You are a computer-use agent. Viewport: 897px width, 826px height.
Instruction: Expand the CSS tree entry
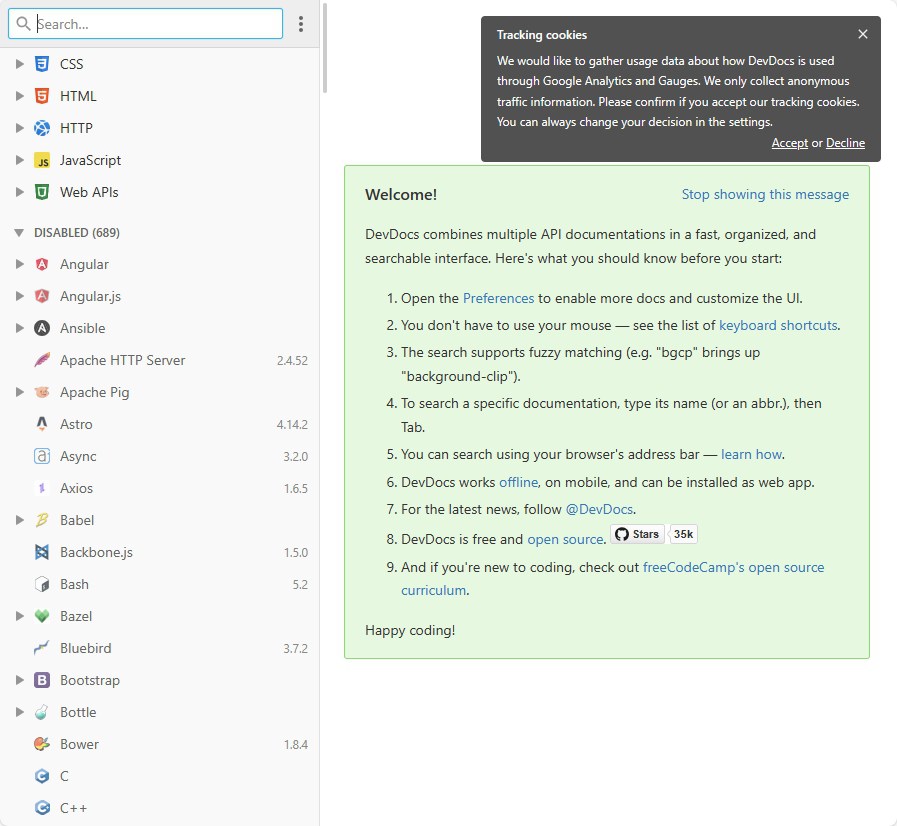pos(19,64)
